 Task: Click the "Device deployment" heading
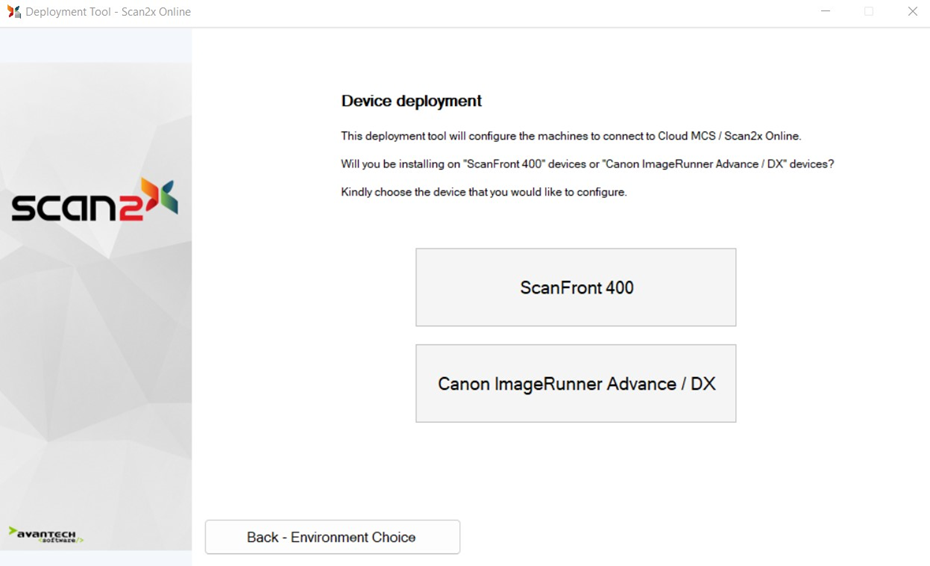(x=411, y=101)
